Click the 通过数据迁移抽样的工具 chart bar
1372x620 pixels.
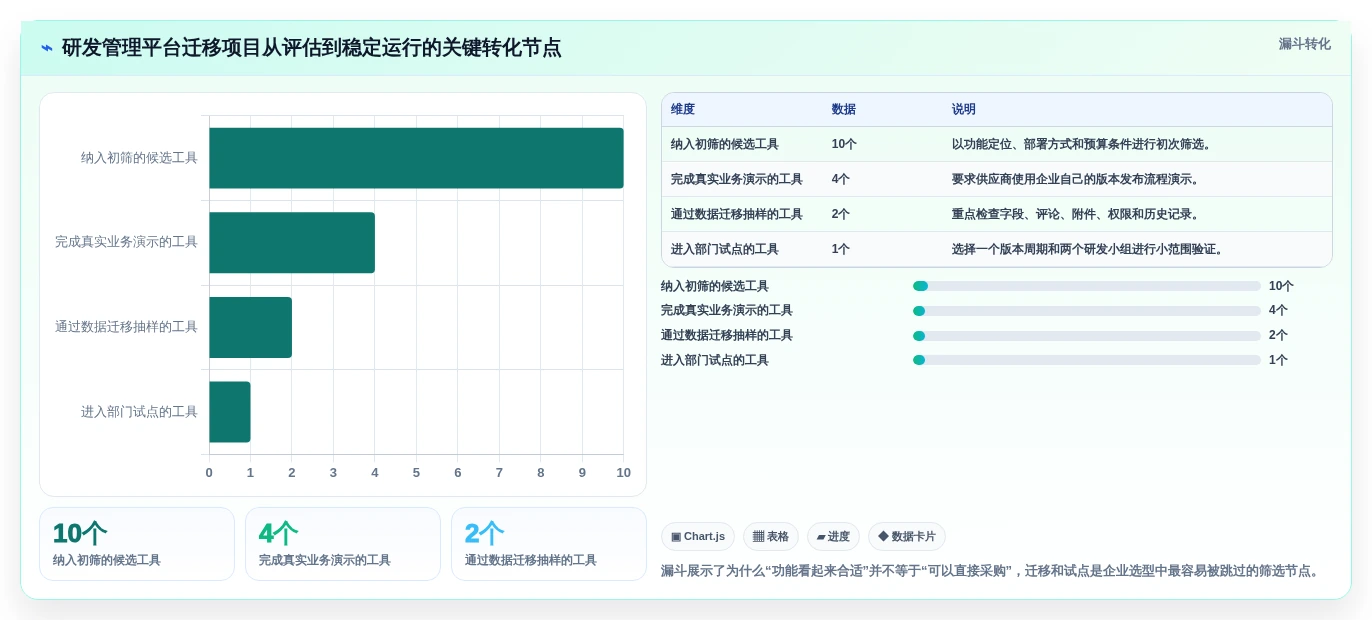click(250, 327)
